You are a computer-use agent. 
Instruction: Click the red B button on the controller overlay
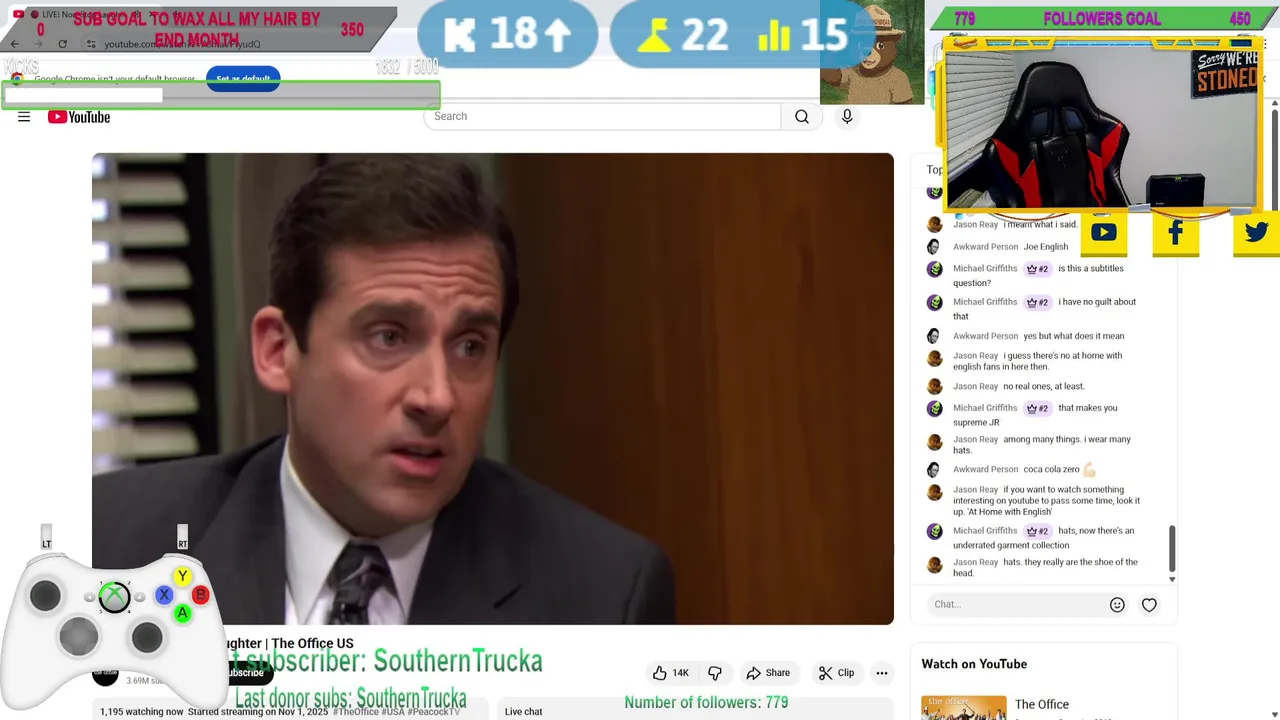point(200,595)
